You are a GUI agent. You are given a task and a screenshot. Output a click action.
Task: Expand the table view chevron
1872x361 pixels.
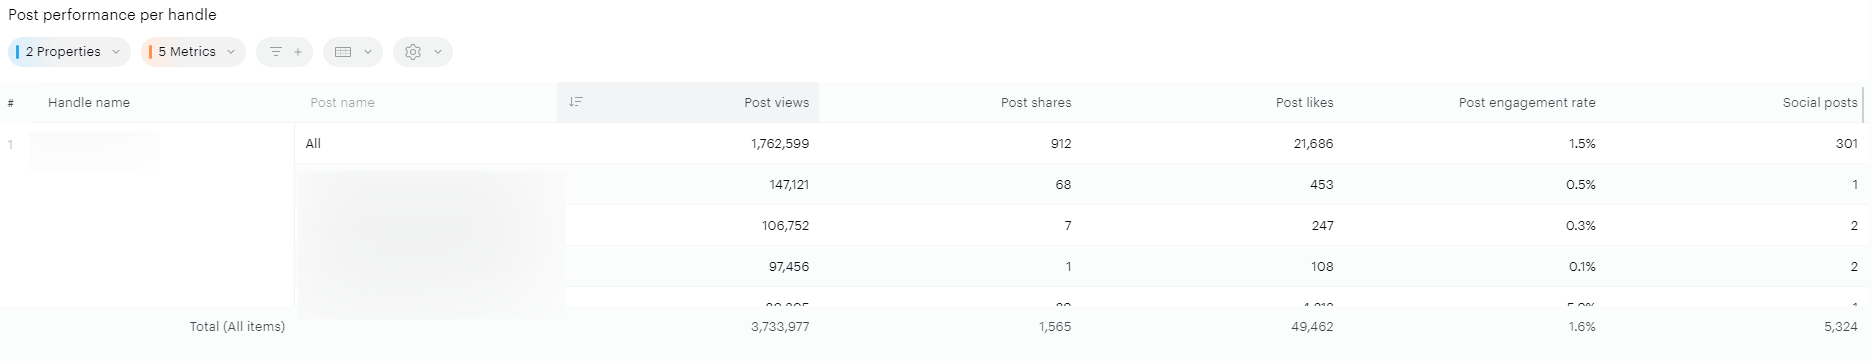368,52
